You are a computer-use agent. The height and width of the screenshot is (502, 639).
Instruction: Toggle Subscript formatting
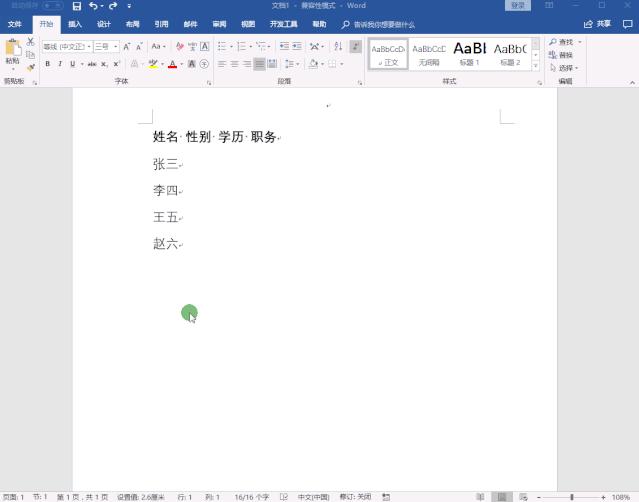pos(104,64)
